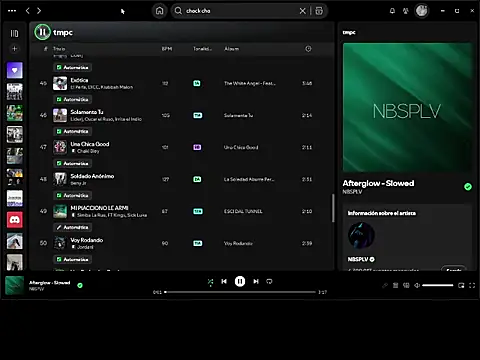Open notifications bell icon

tap(392, 11)
